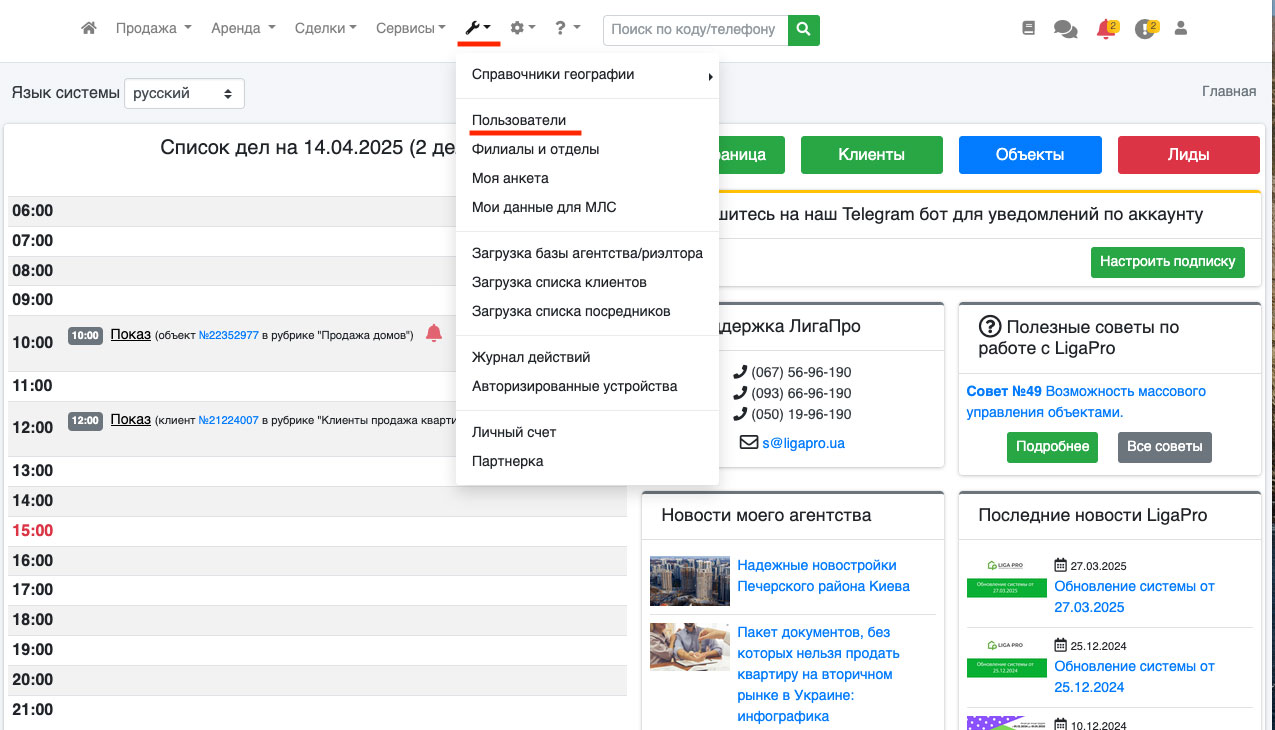
Task: Click the green search magnifier button
Action: pos(804,29)
